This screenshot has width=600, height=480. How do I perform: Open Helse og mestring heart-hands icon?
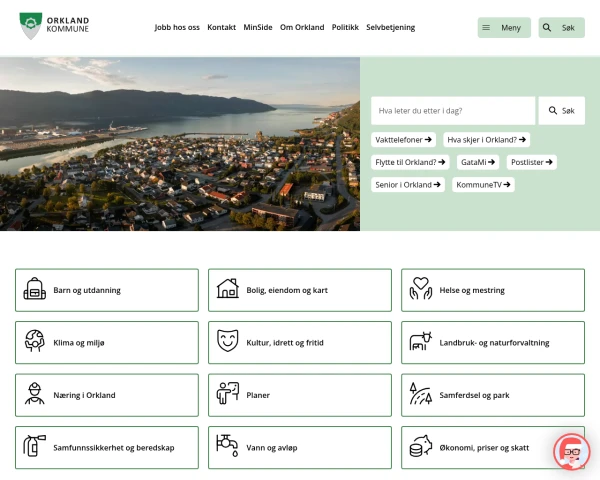click(421, 290)
